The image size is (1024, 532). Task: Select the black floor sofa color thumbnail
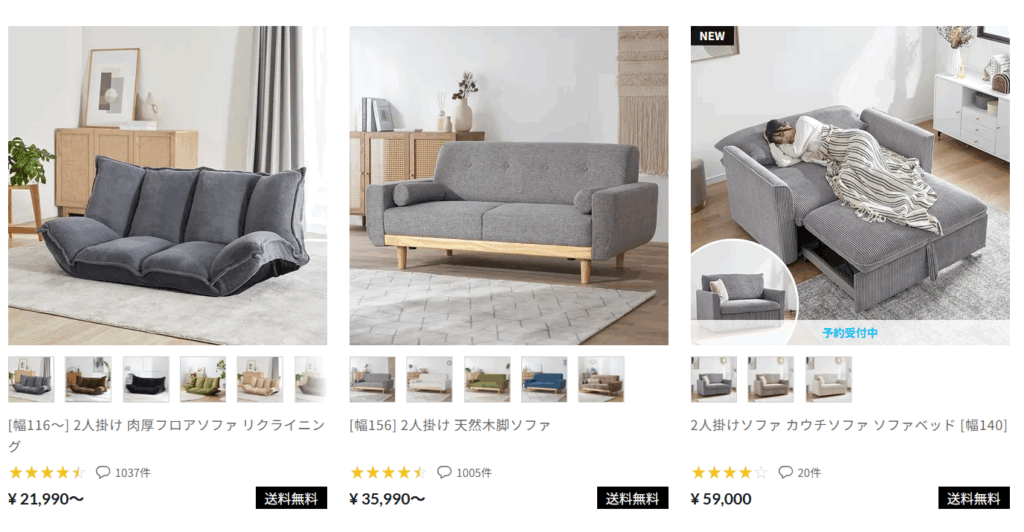pyautogui.click(x=146, y=379)
